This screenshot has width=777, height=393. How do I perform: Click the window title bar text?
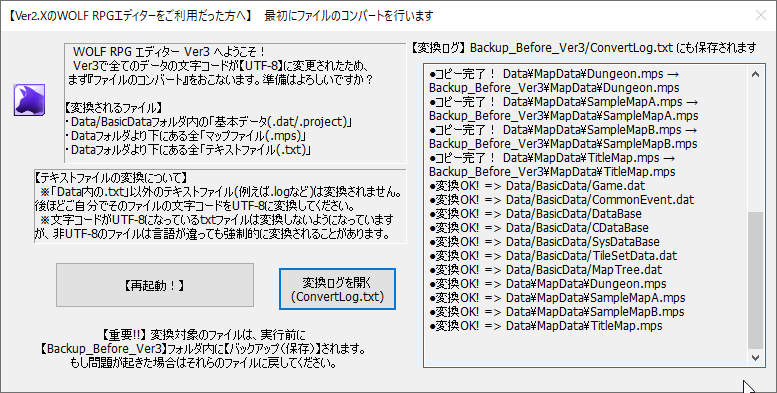[x=221, y=16]
